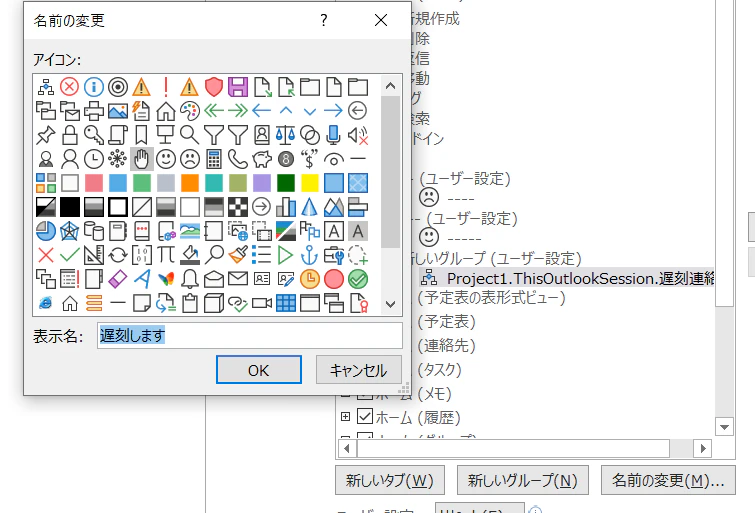The width and height of the screenshot is (755, 513).
Task: Expand the ホーム (履歴) tree node
Action: coord(345,417)
